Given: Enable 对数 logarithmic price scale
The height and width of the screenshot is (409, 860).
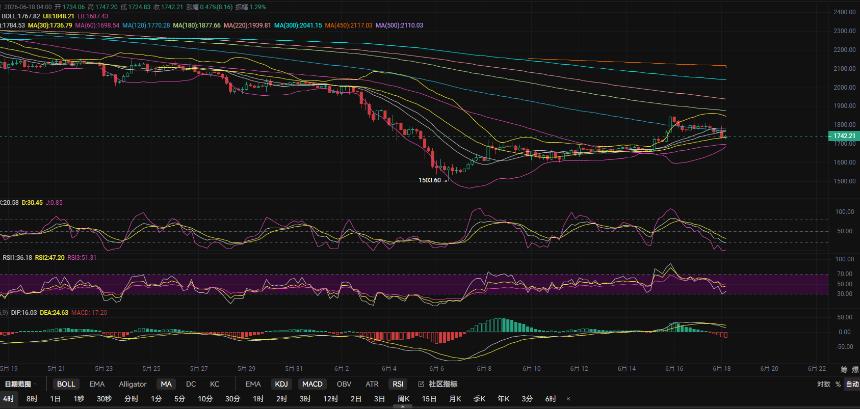Looking at the screenshot, I should (x=823, y=384).
